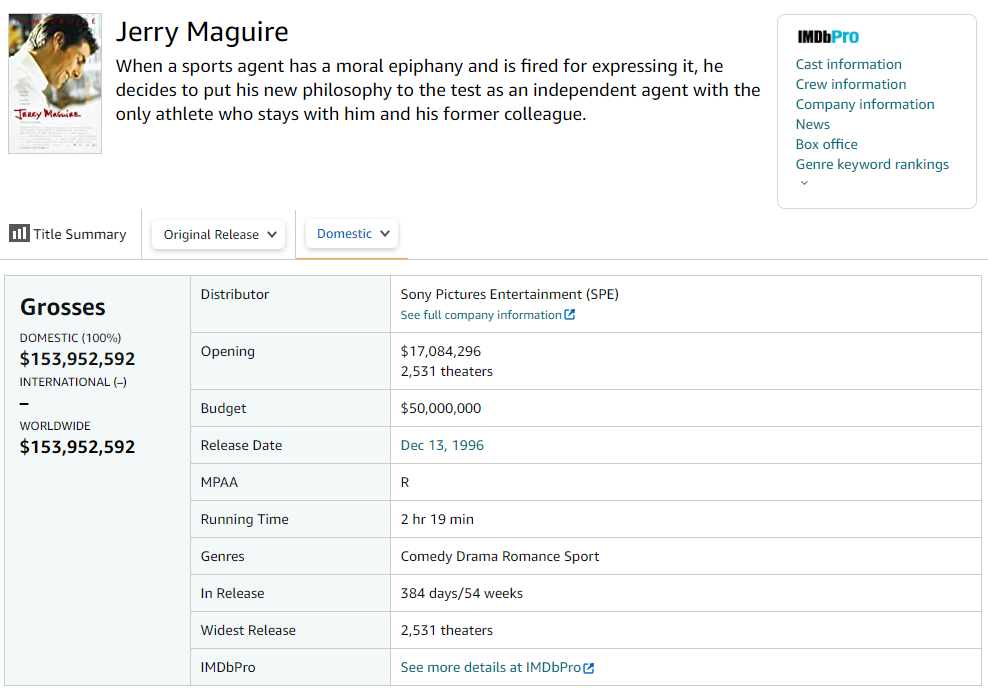Viewport: 988px width, 688px height.
Task: Open the Domestic region dropdown
Action: click(352, 234)
